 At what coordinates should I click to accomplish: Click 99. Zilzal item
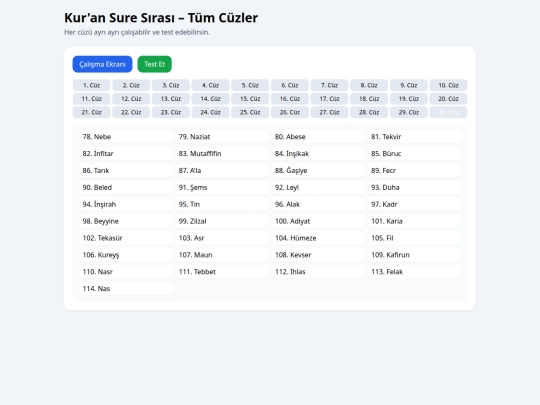click(x=222, y=221)
